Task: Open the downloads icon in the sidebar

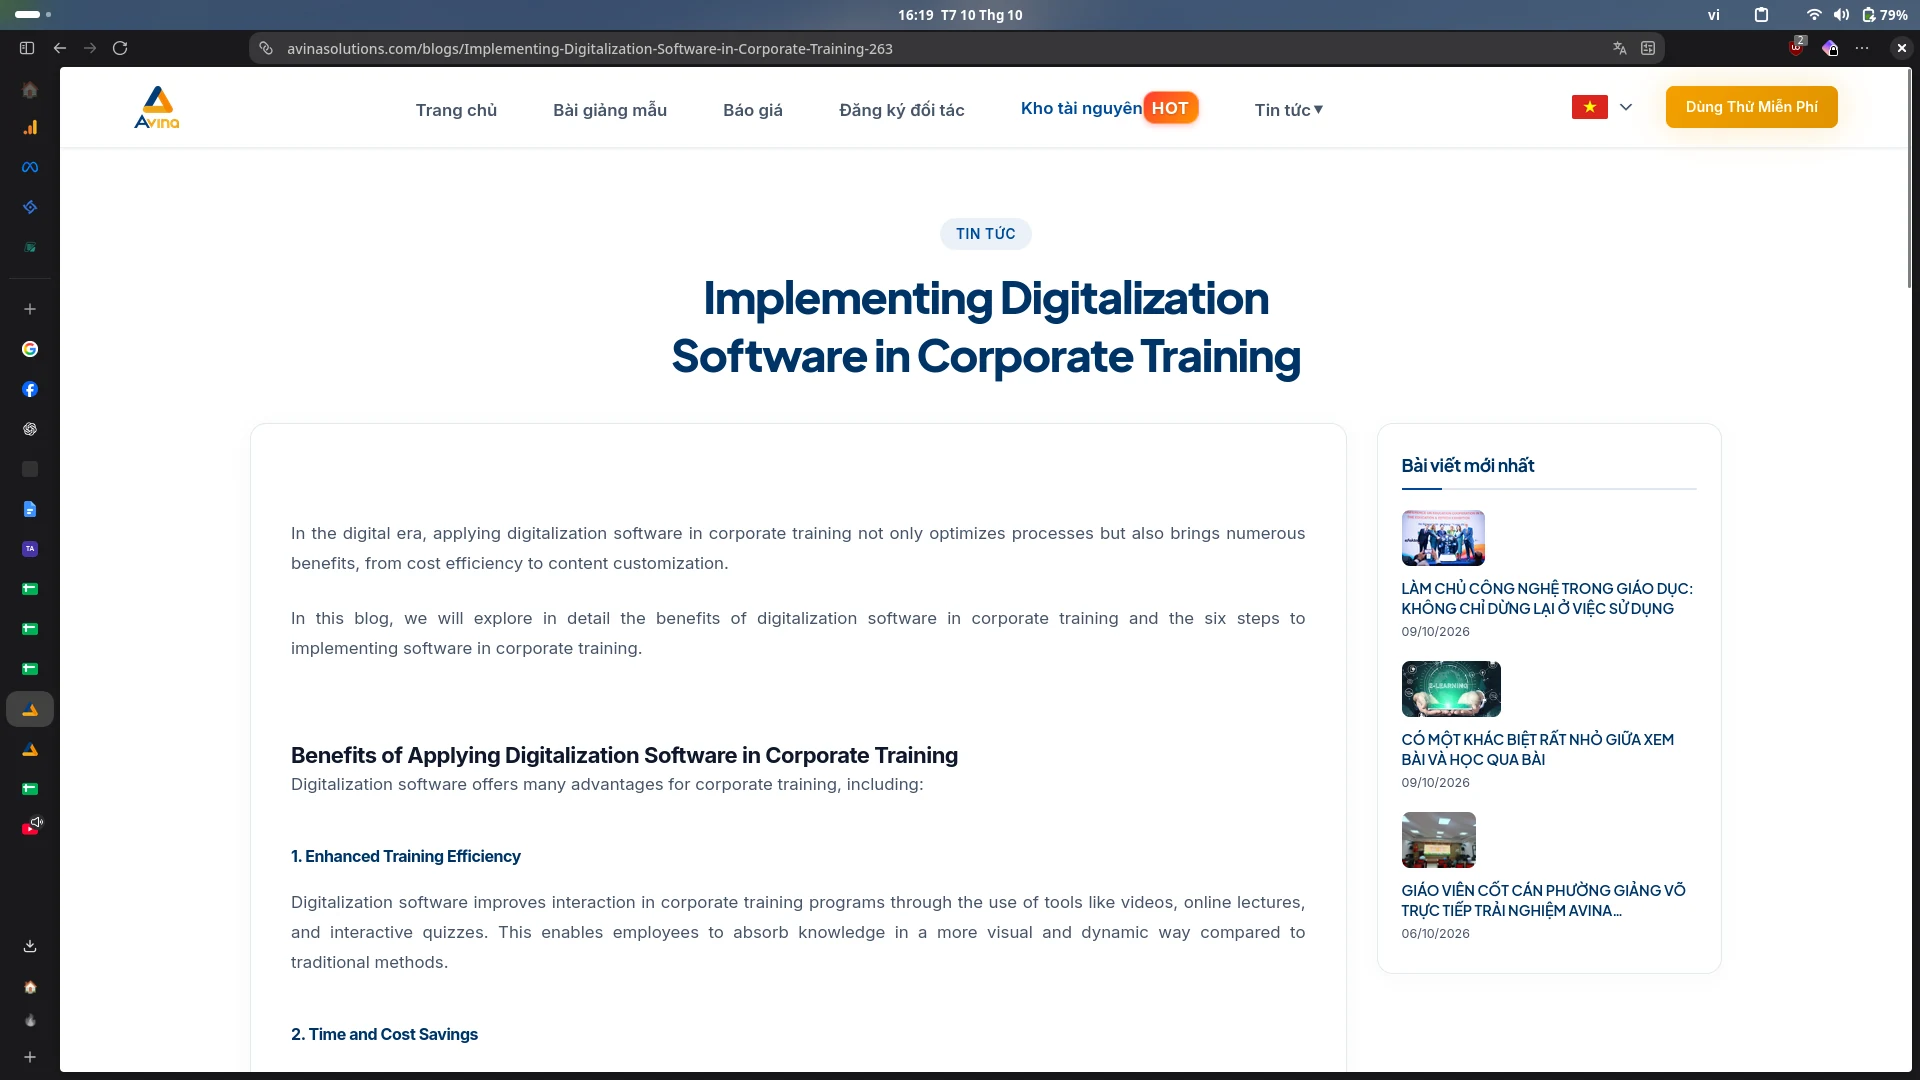Action: pyautogui.click(x=30, y=946)
